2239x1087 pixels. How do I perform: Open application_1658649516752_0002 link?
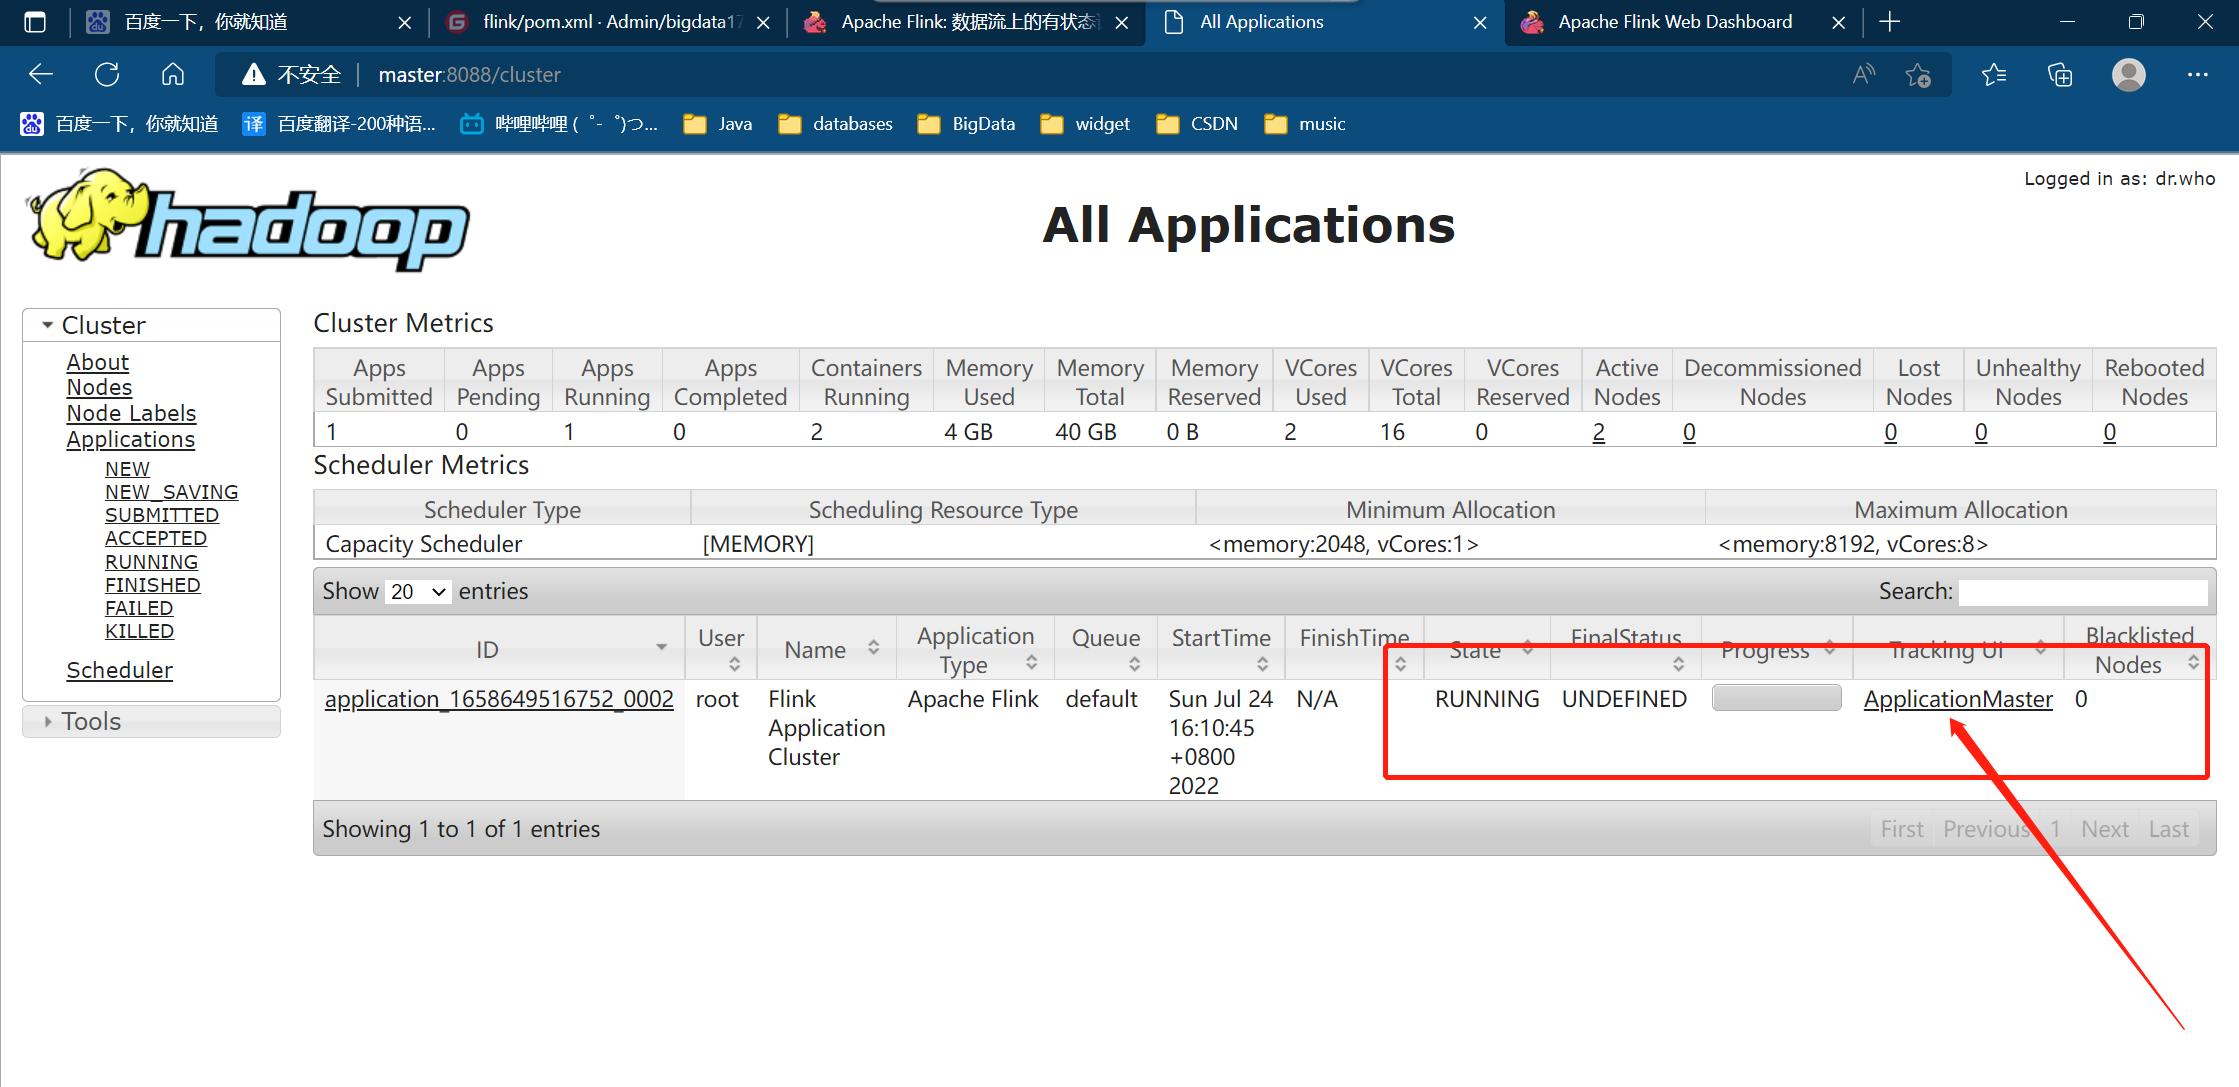coord(499,699)
